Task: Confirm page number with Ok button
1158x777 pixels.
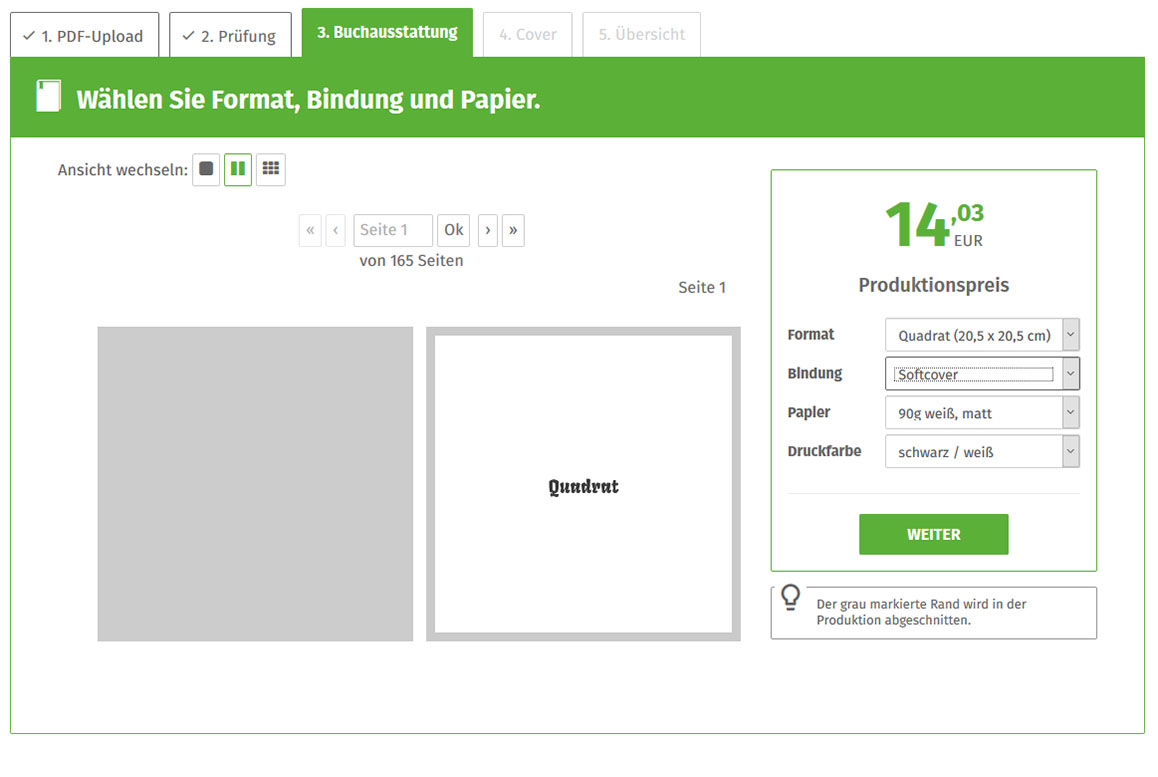Action: [x=454, y=230]
